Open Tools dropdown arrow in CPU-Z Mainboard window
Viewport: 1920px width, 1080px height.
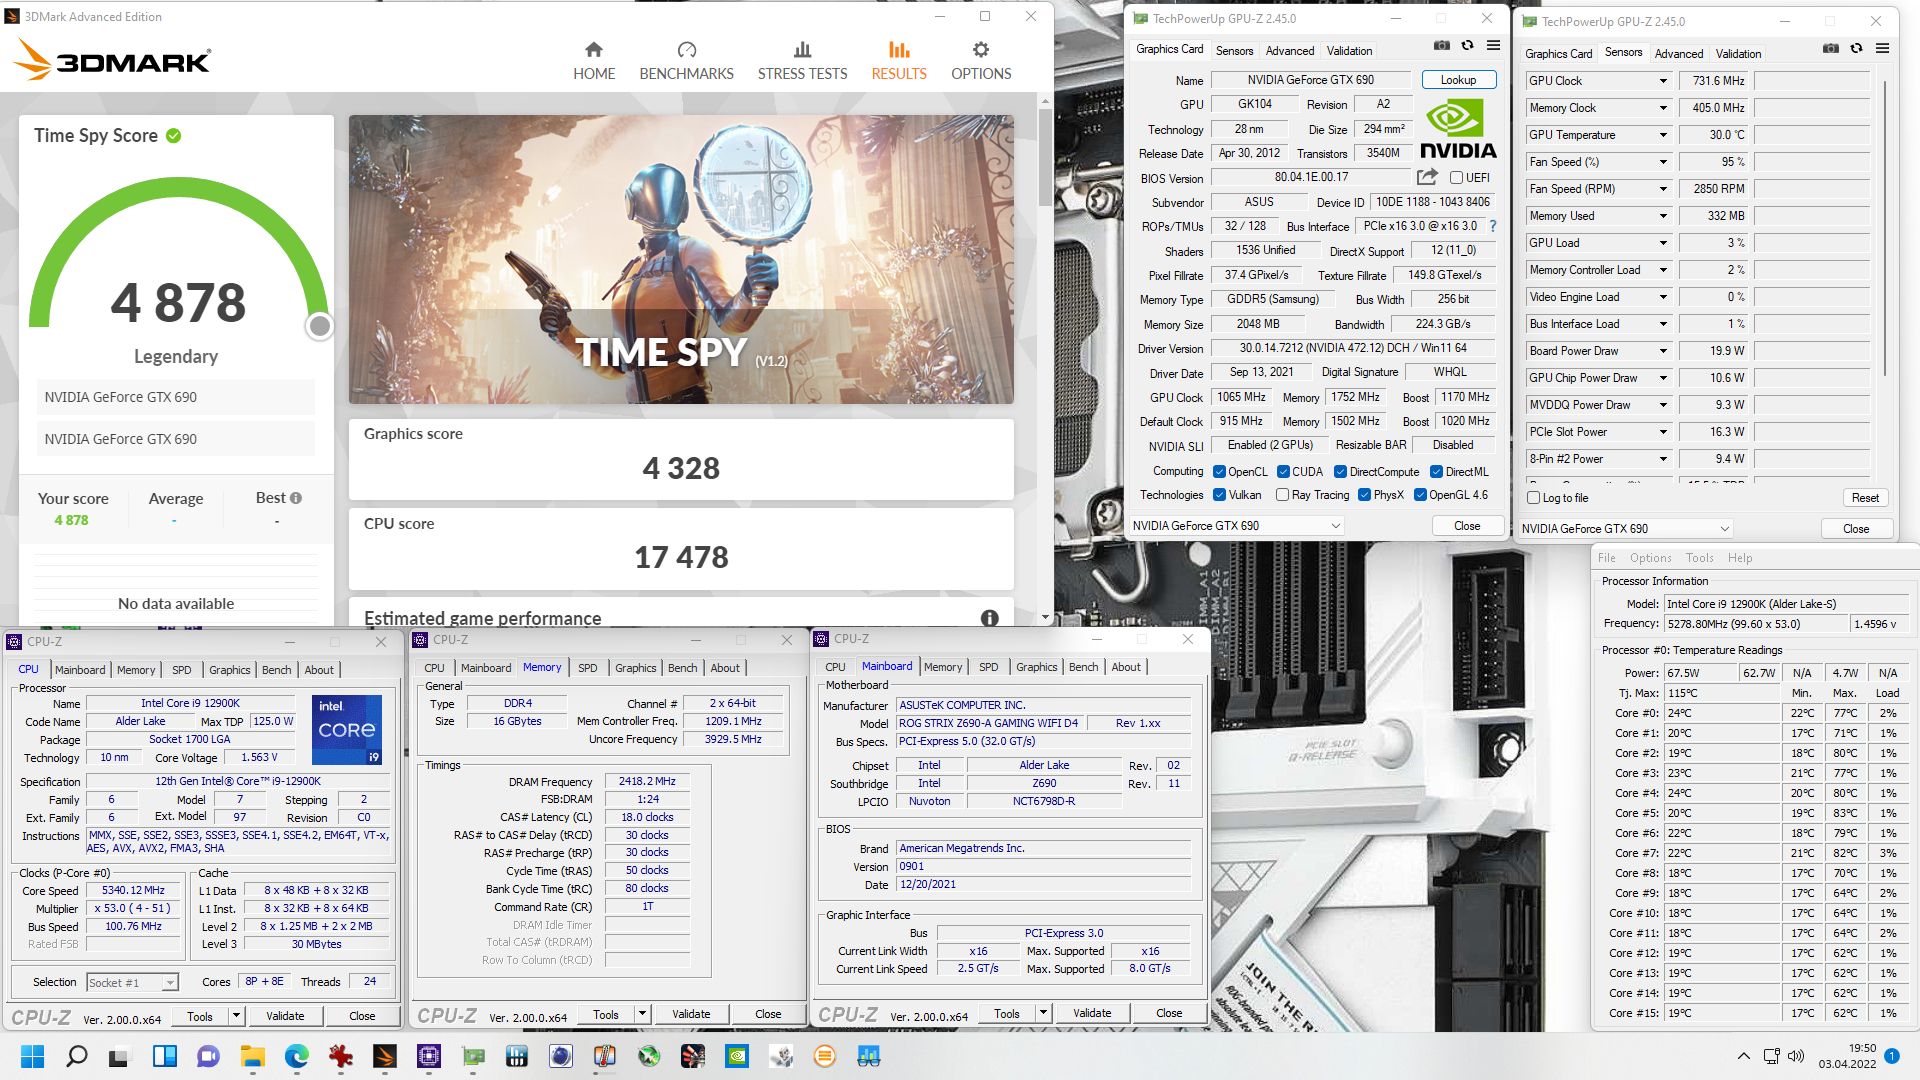pos(1043,1014)
